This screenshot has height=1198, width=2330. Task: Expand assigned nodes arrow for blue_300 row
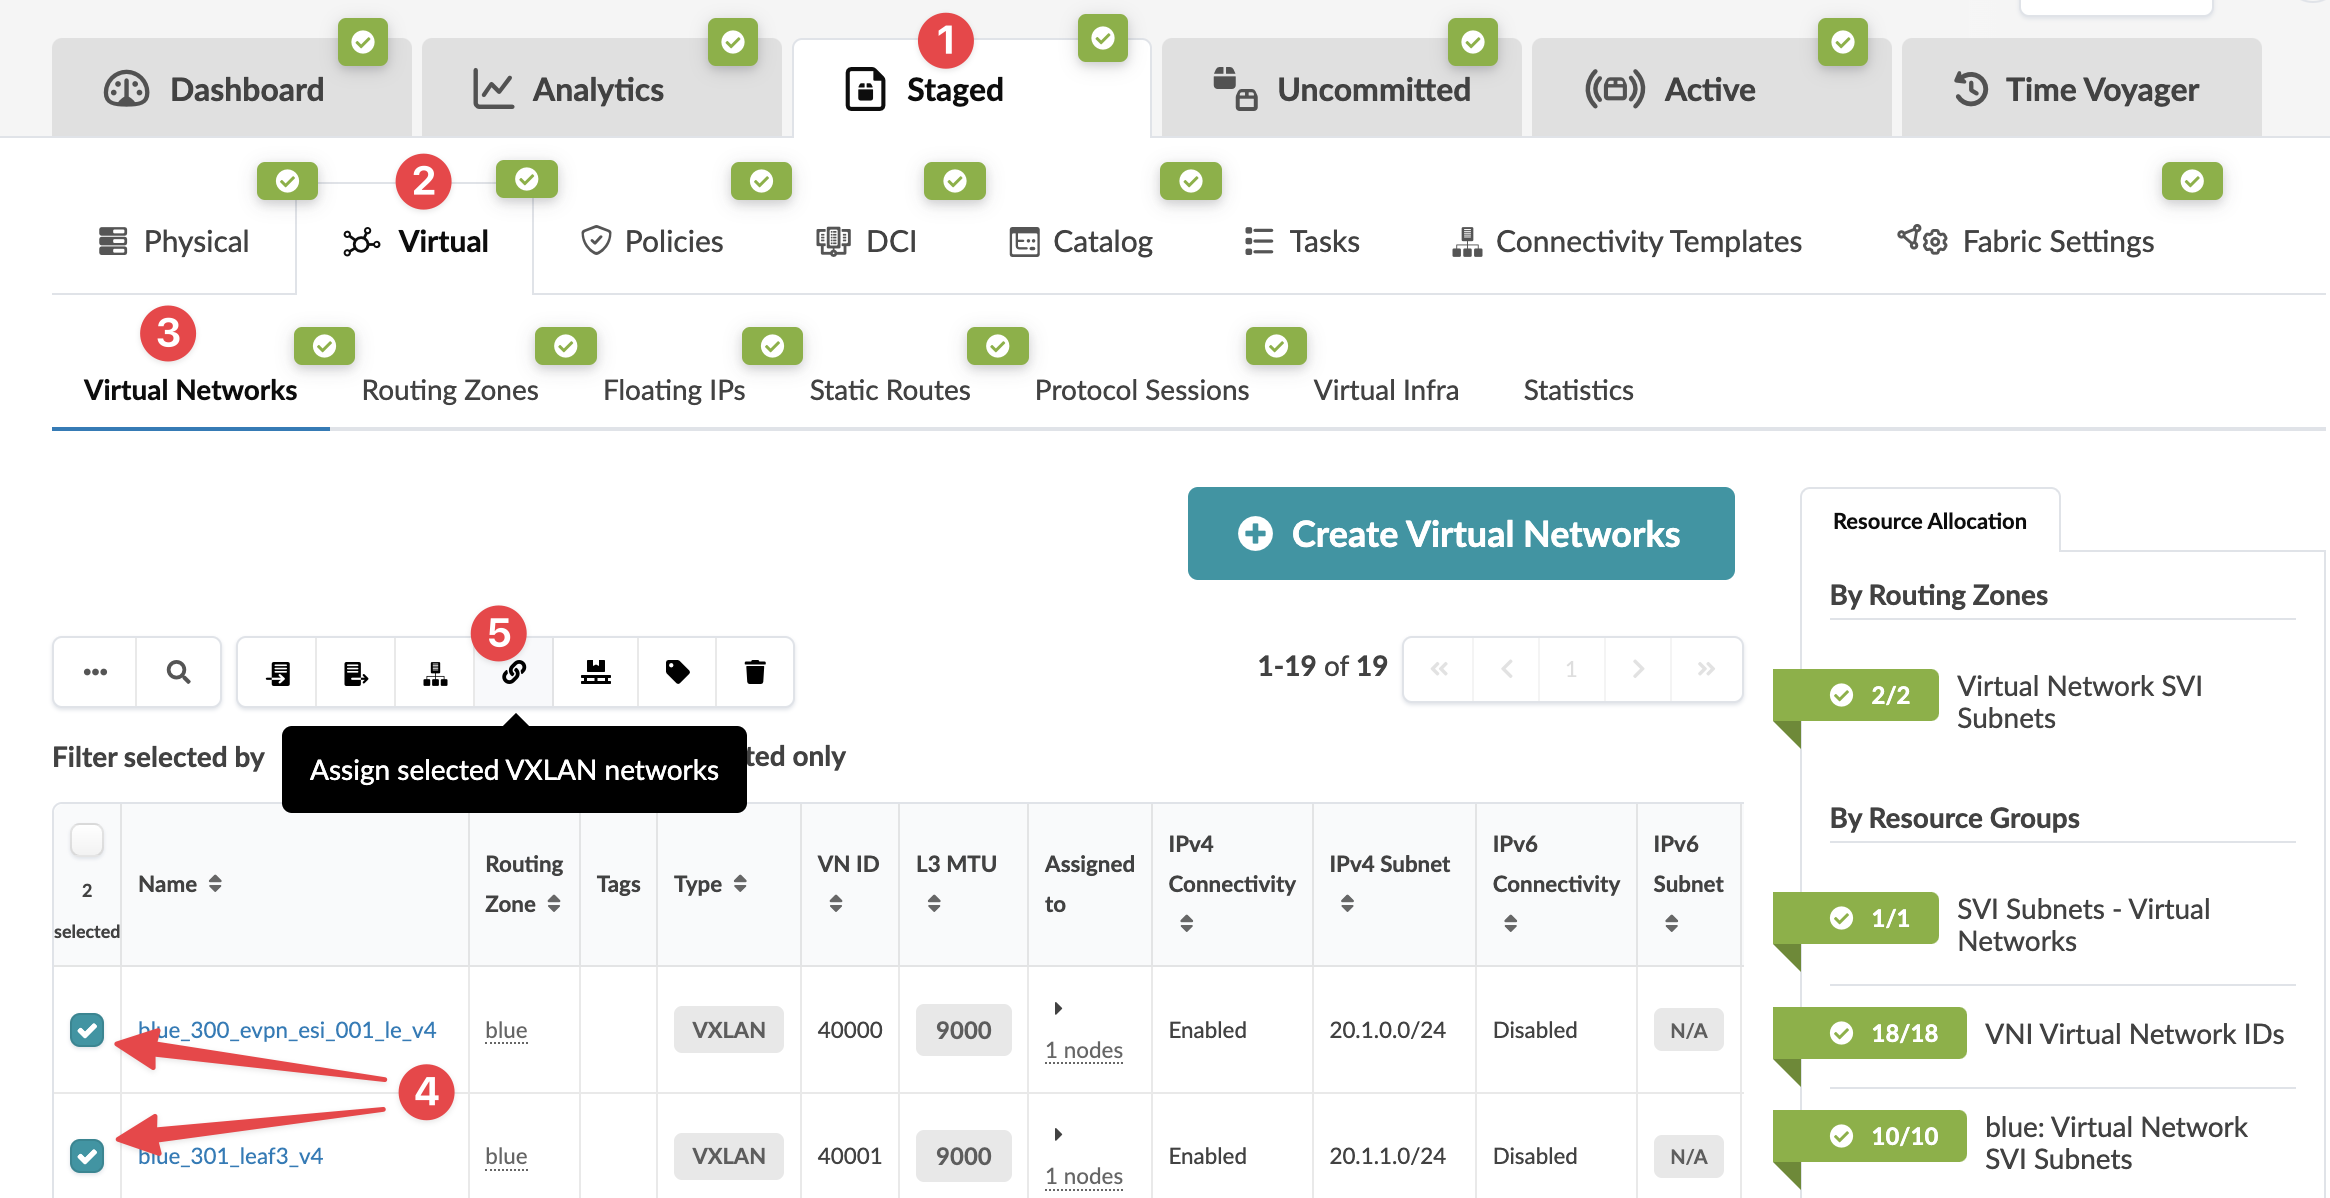click(x=1058, y=1008)
